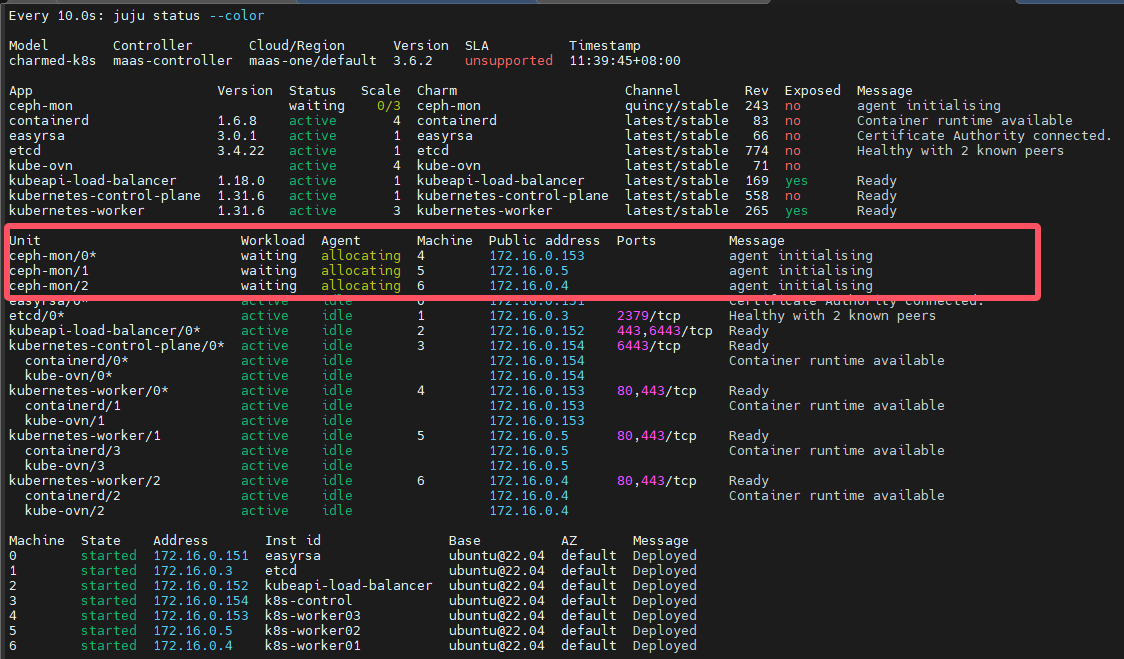Select unit name 'etcd/0*'

tap(37, 316)
